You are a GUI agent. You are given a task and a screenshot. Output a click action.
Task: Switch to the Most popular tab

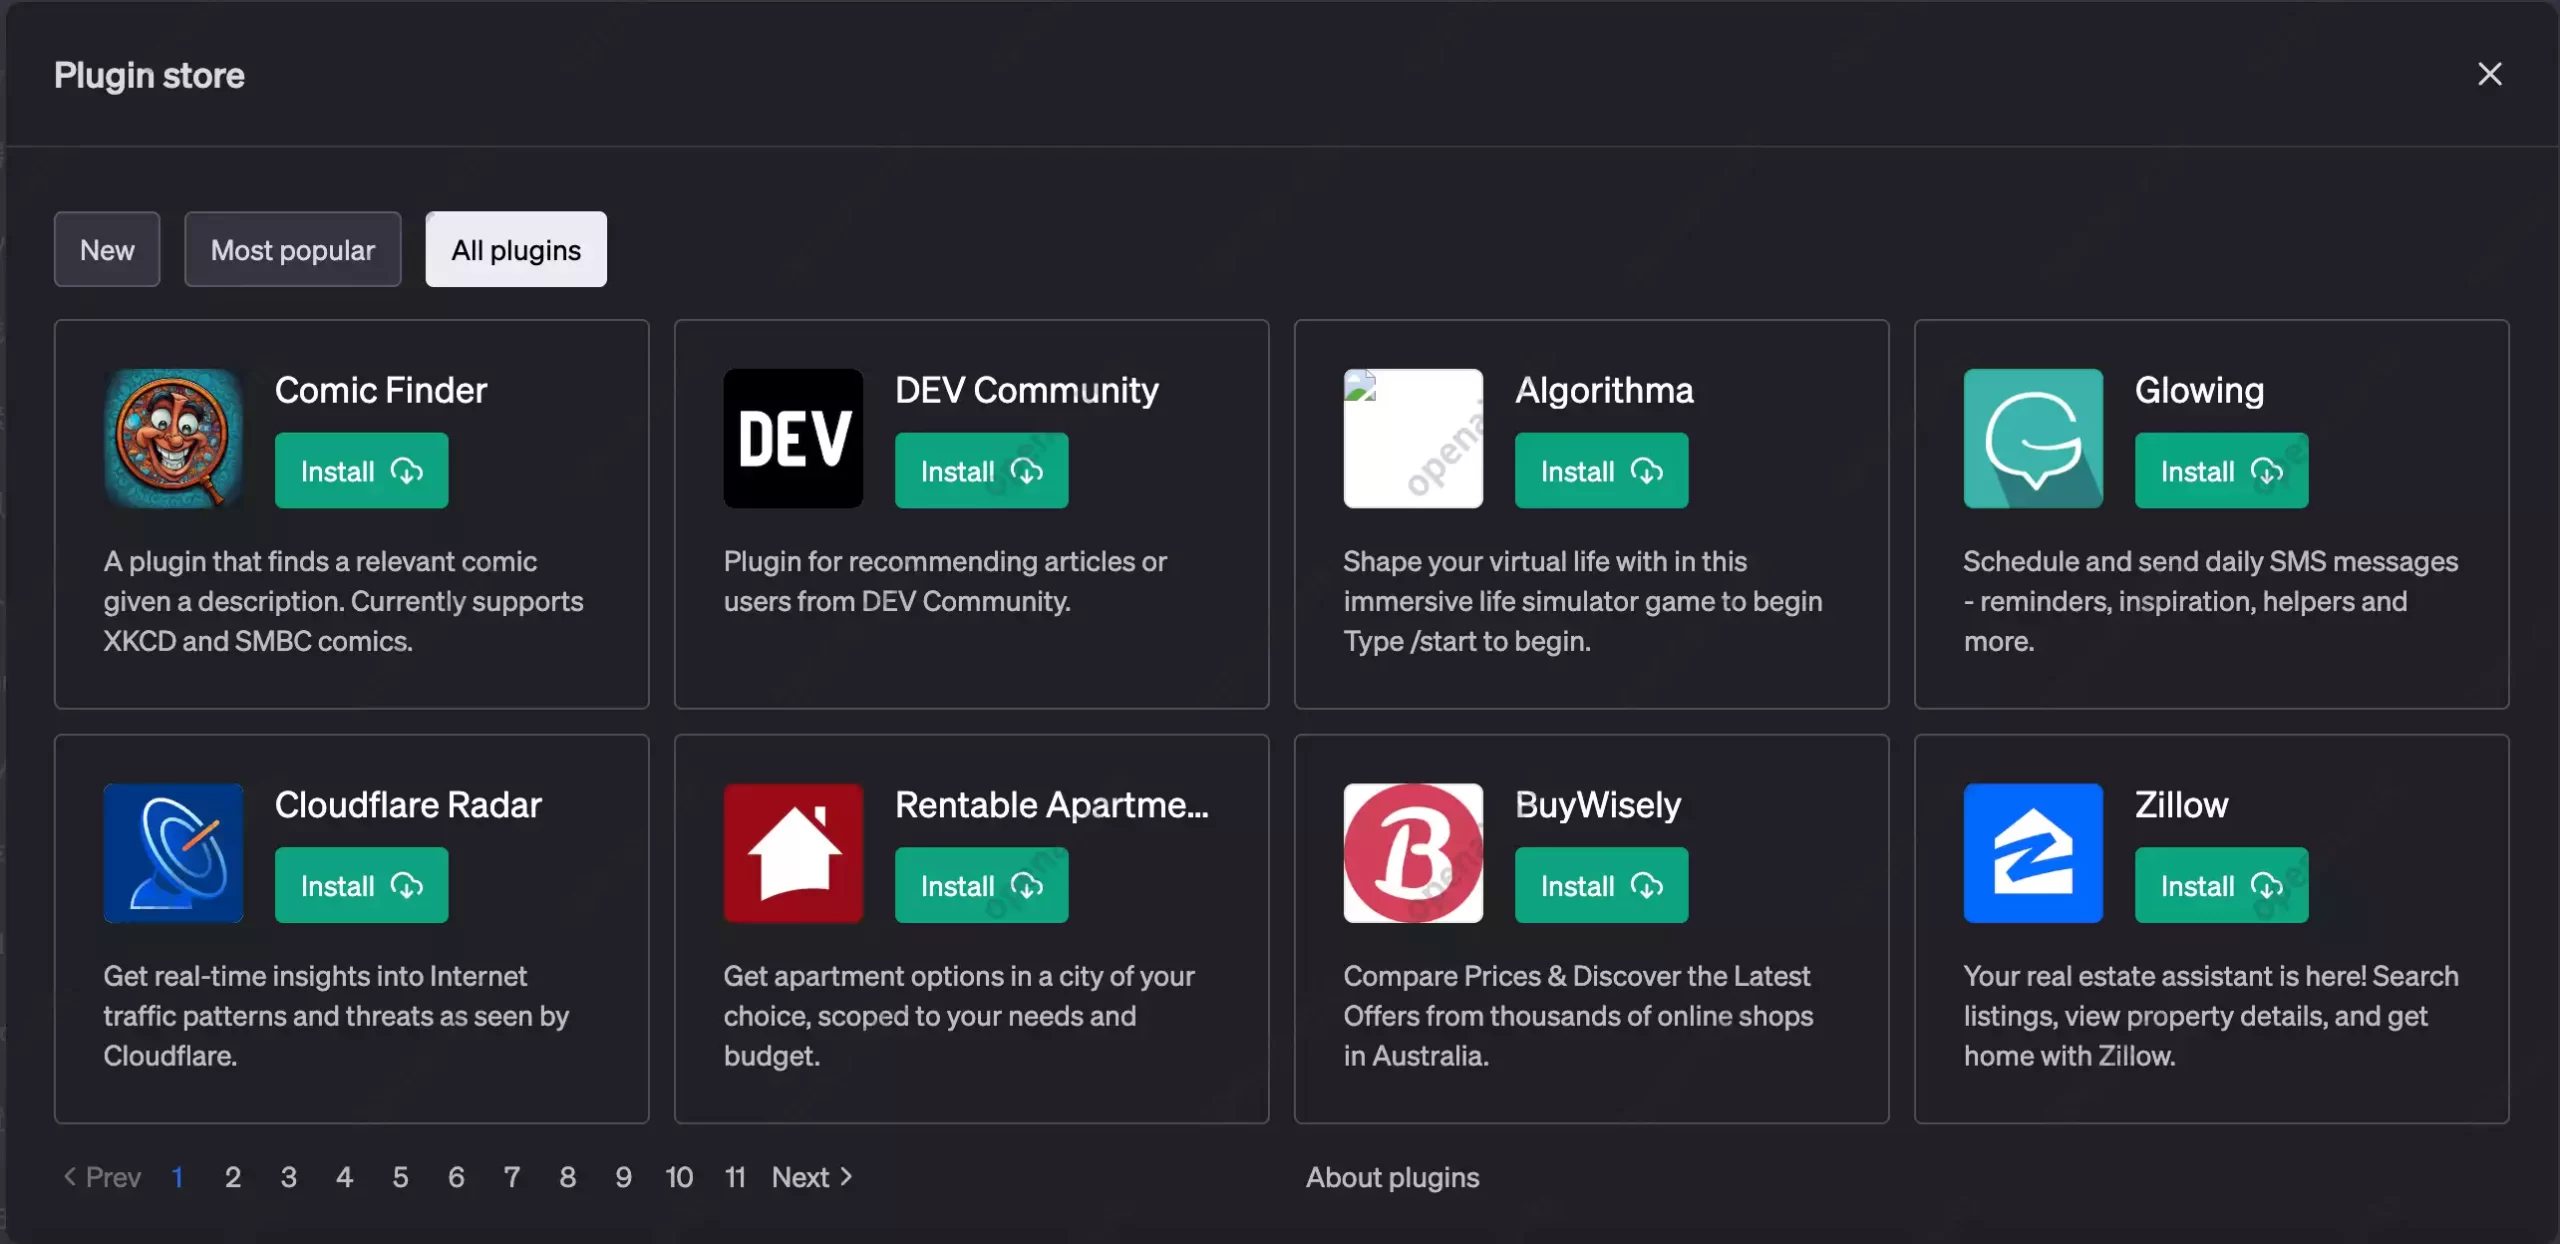[293, 249]
